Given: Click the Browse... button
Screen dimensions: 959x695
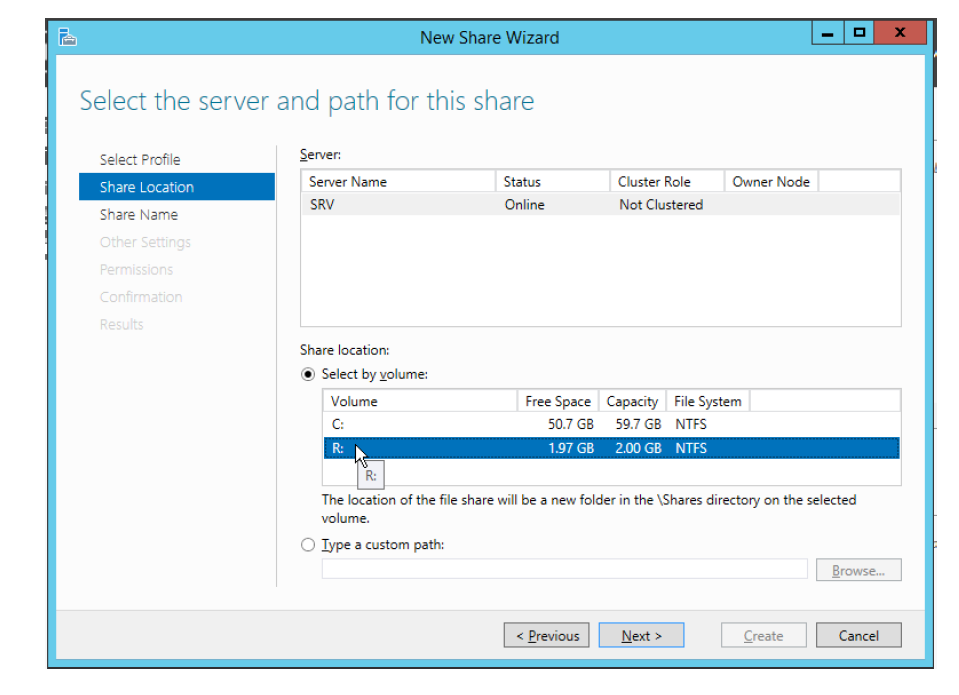Looking at the screenshot, I should [x=859, y=570].
